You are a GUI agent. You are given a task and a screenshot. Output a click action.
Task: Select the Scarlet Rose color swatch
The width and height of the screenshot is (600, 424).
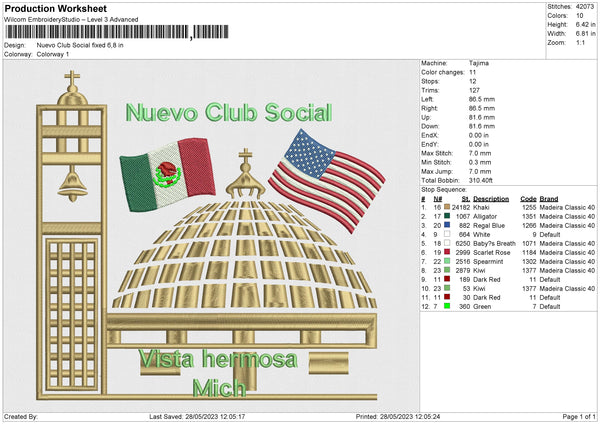tap(447, 252)
